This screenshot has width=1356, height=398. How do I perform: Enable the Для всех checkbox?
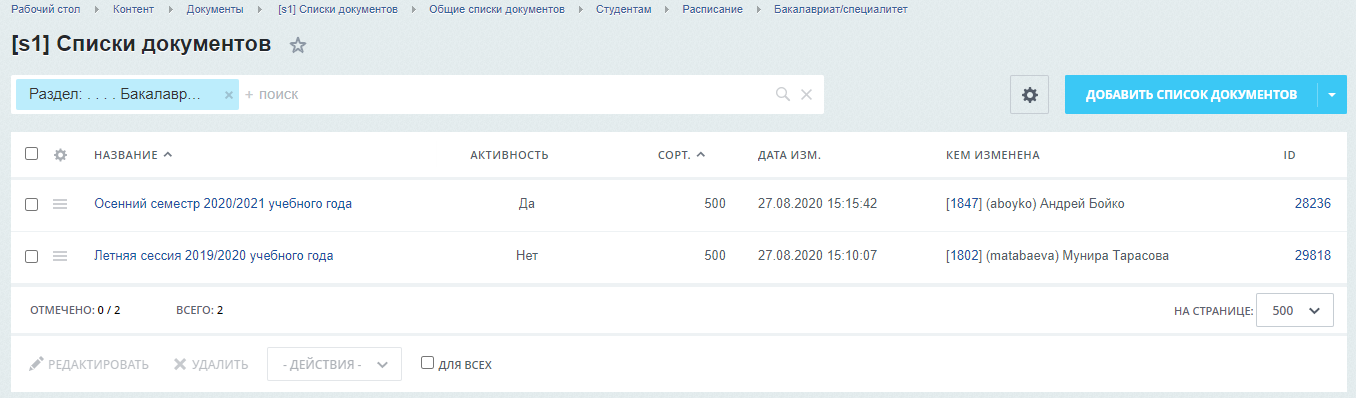[427, 363]
